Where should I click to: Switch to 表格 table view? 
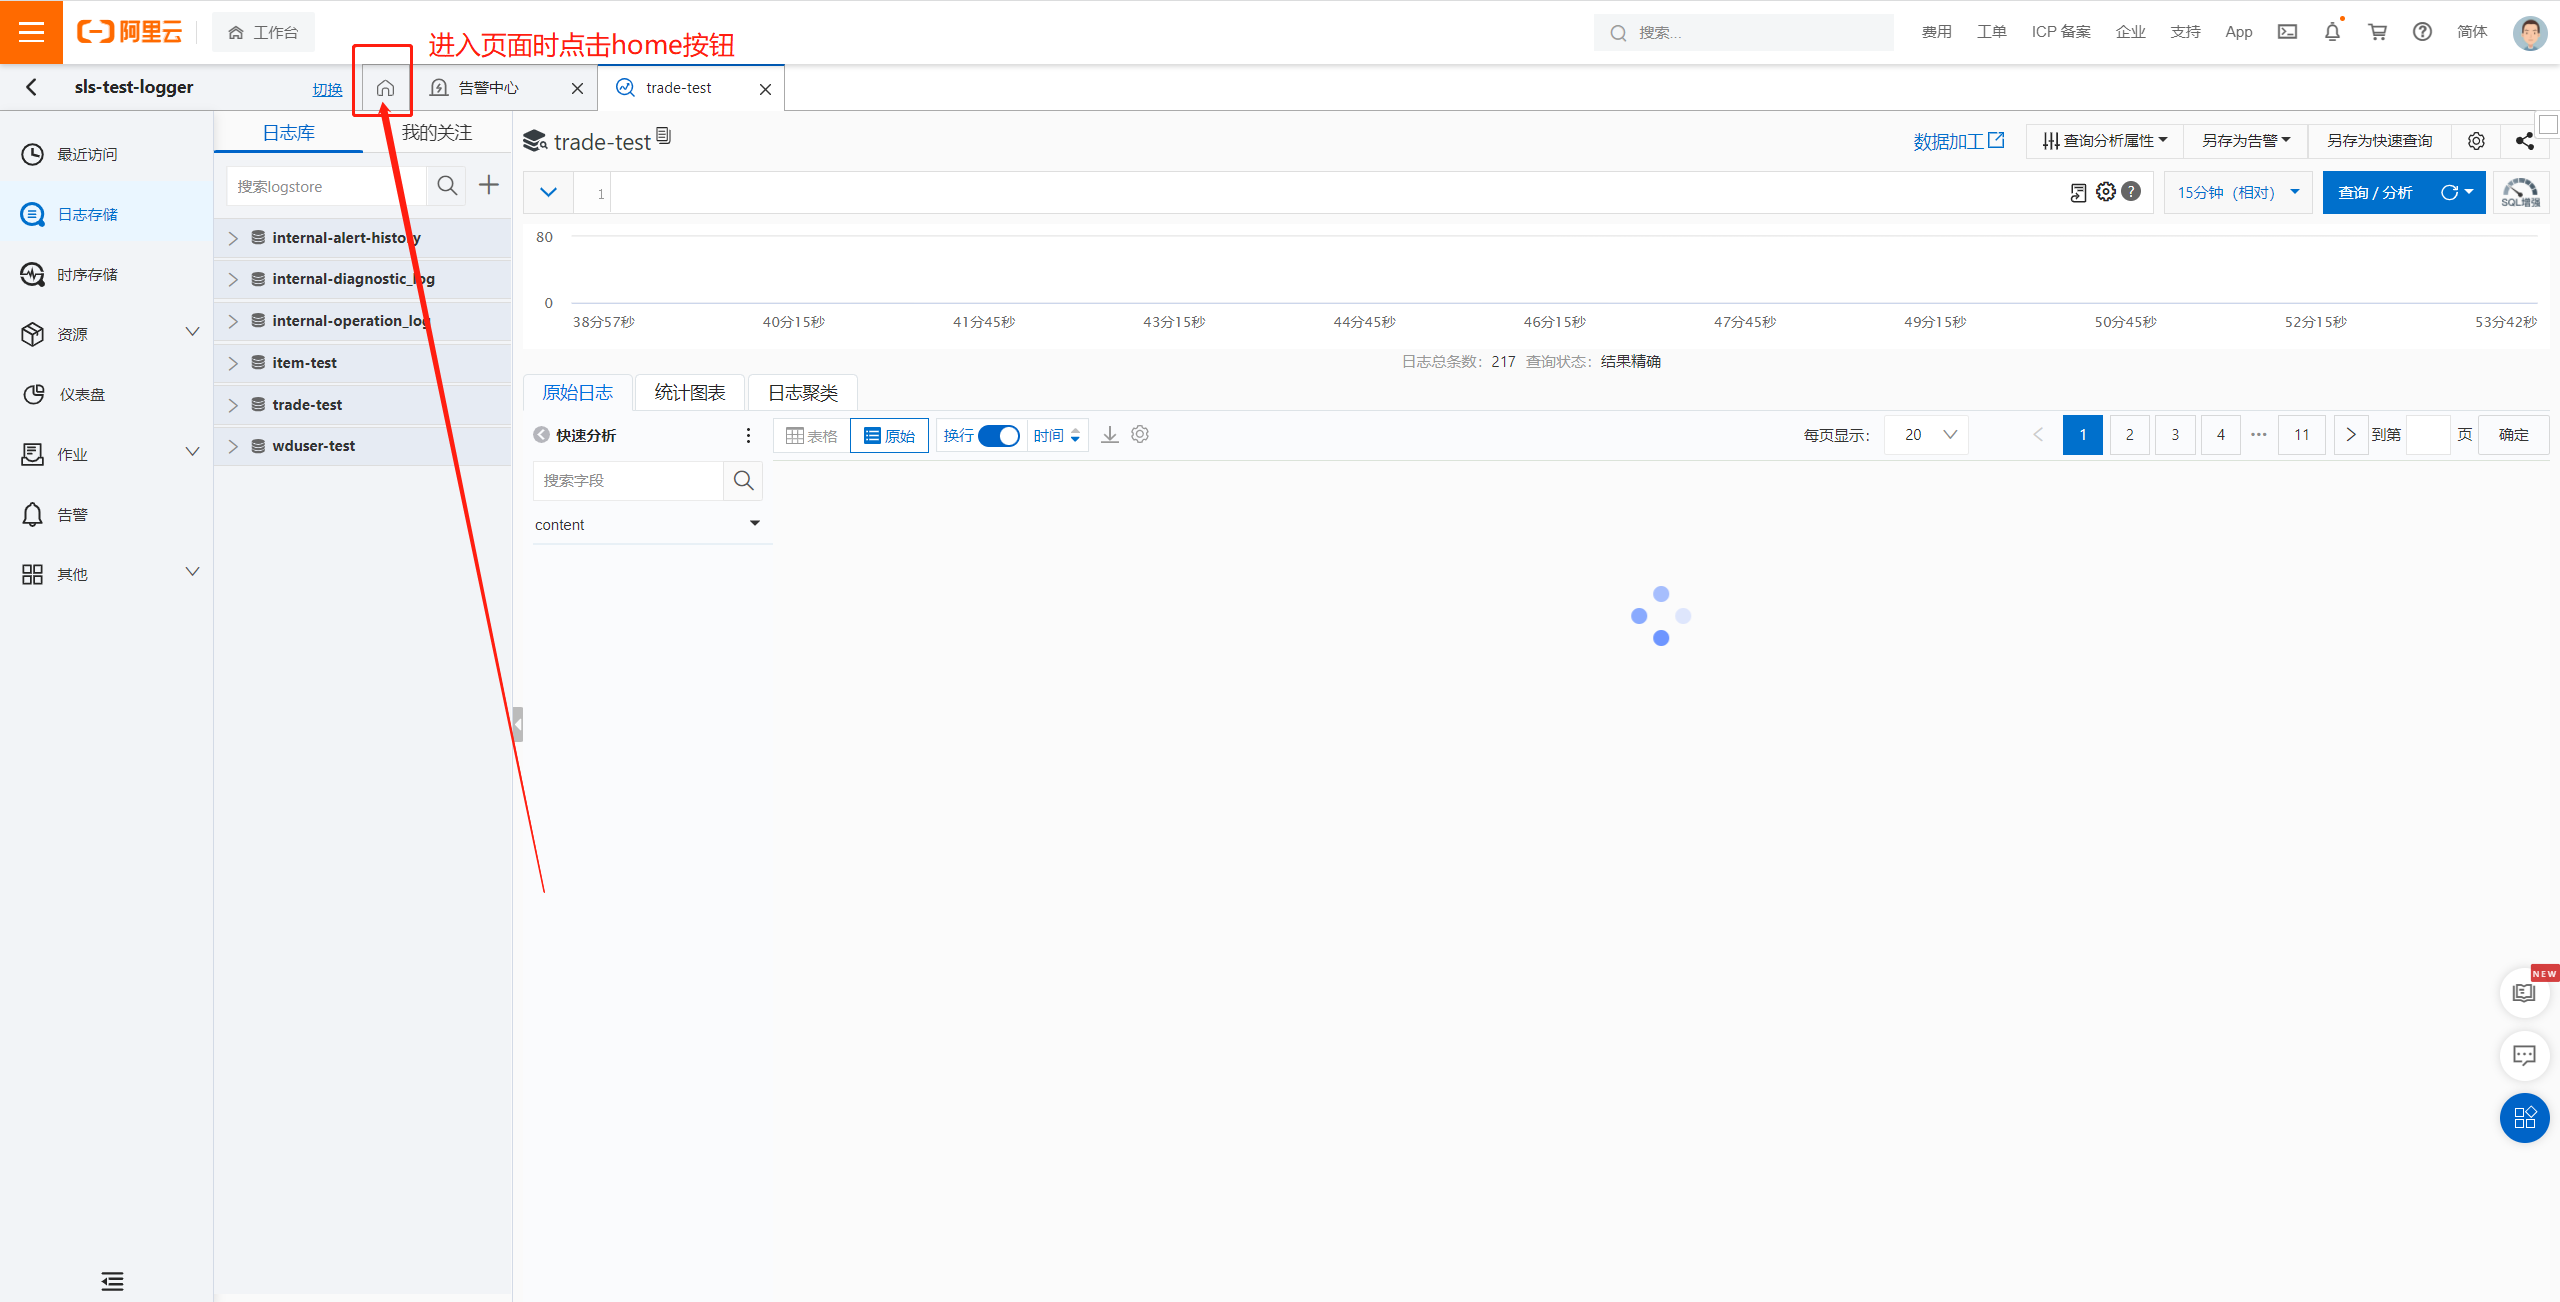812,436
